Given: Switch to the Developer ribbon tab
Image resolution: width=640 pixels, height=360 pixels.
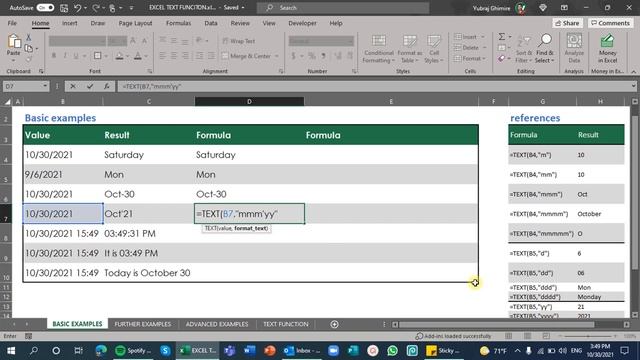Looking at the screenshot, I should pos(302,23).
